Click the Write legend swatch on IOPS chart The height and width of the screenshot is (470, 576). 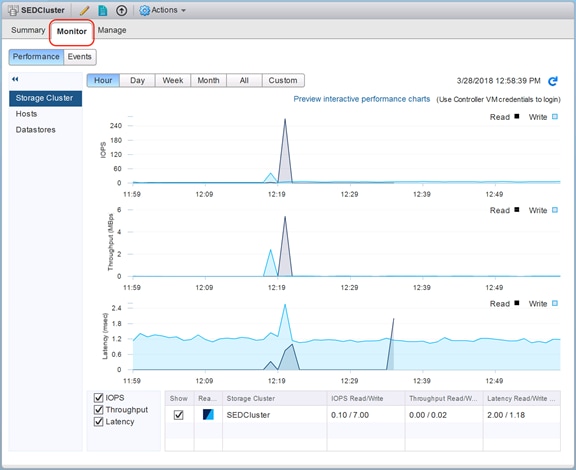click(555, 116)
